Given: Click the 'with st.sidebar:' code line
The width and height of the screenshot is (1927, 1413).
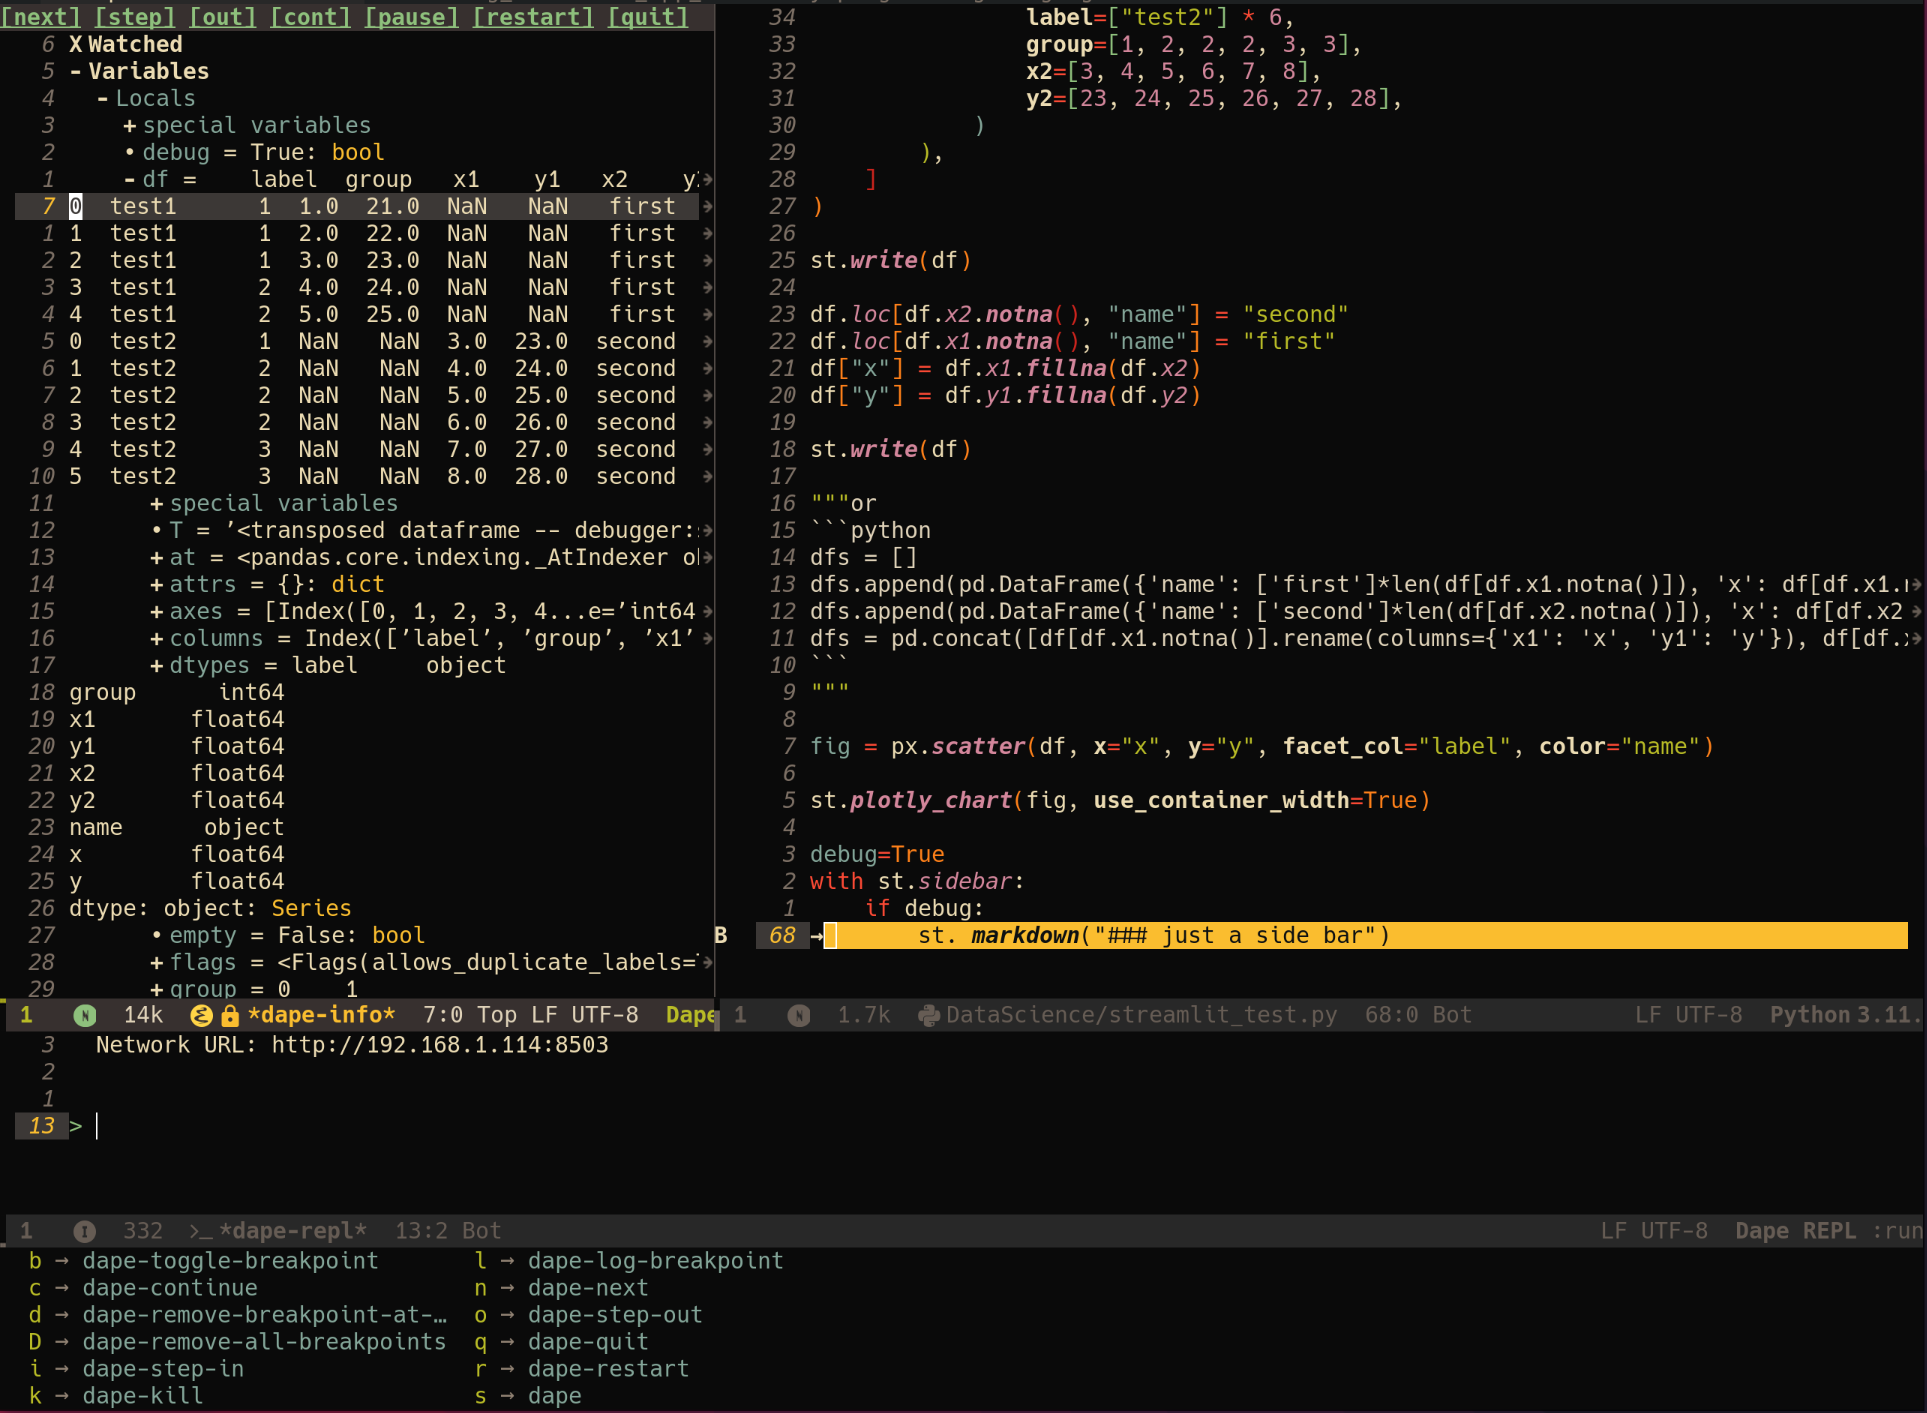Looking at the screenshot, I should click(x=917, y=881).
